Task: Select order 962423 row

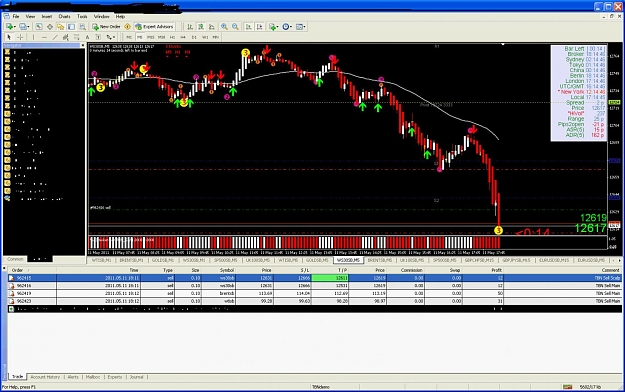Action: (314, 301)
